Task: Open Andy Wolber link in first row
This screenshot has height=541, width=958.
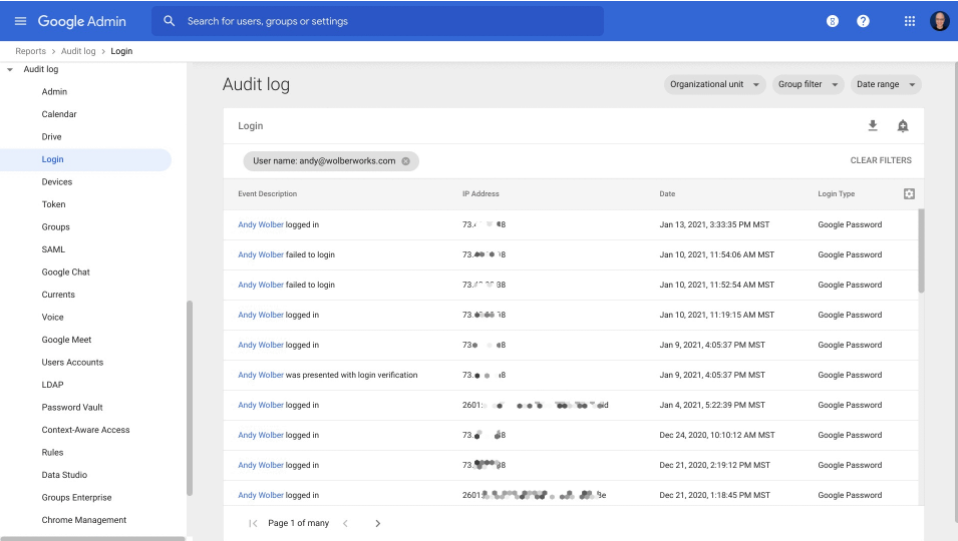Action: click(x=260, y=225)
